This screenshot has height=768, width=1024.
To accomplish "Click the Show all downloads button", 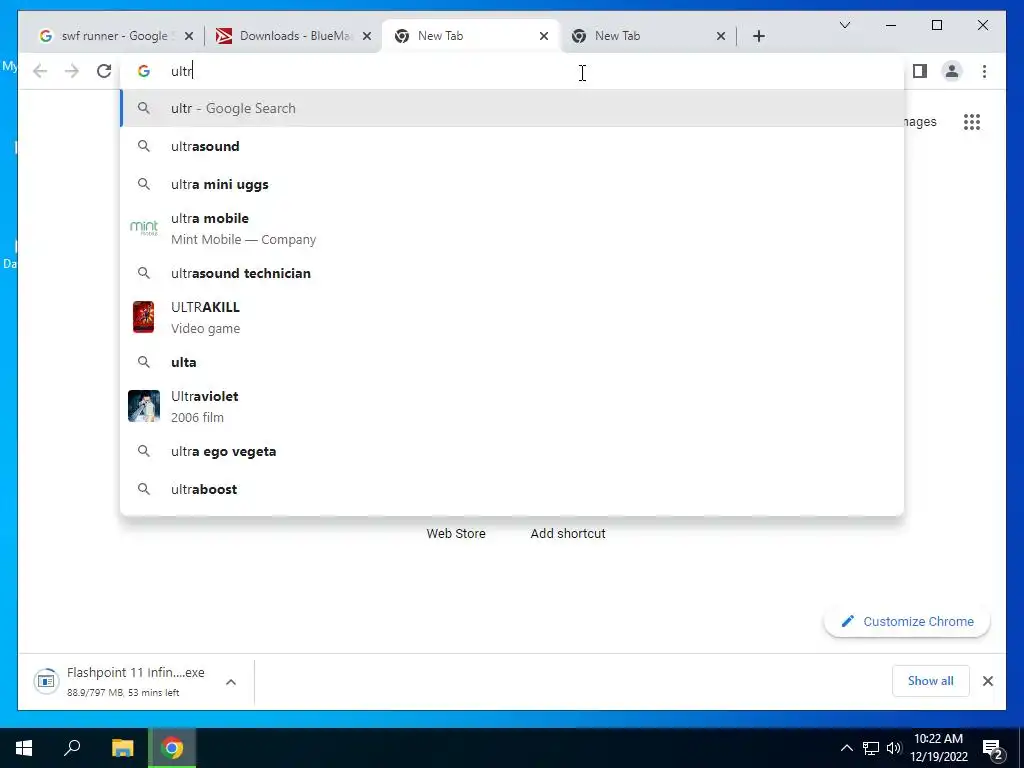I will click(931, 681).
